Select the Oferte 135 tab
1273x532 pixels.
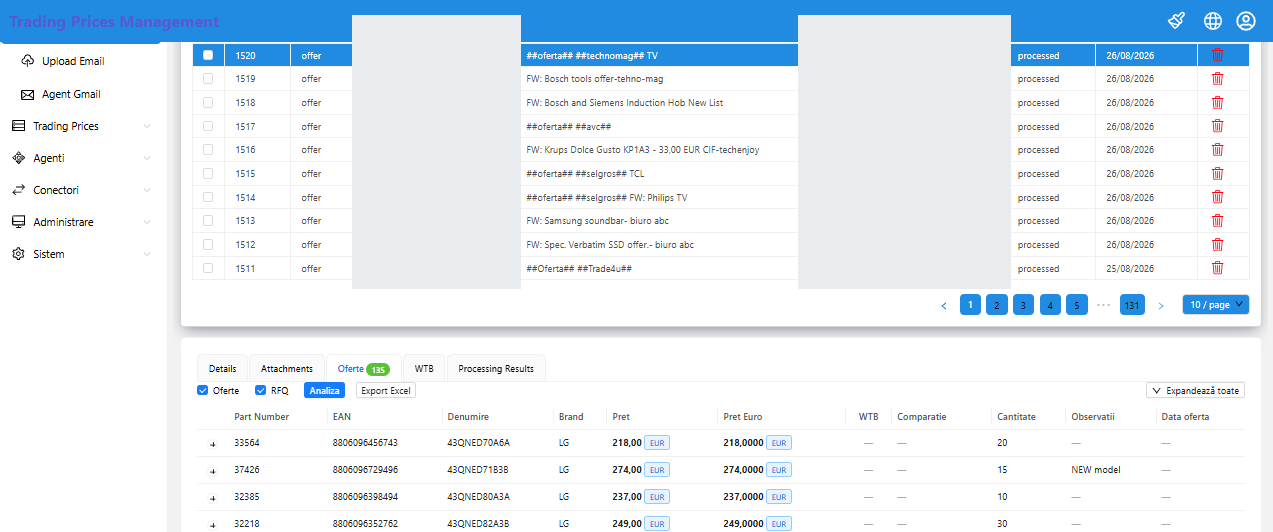(363, 369)
